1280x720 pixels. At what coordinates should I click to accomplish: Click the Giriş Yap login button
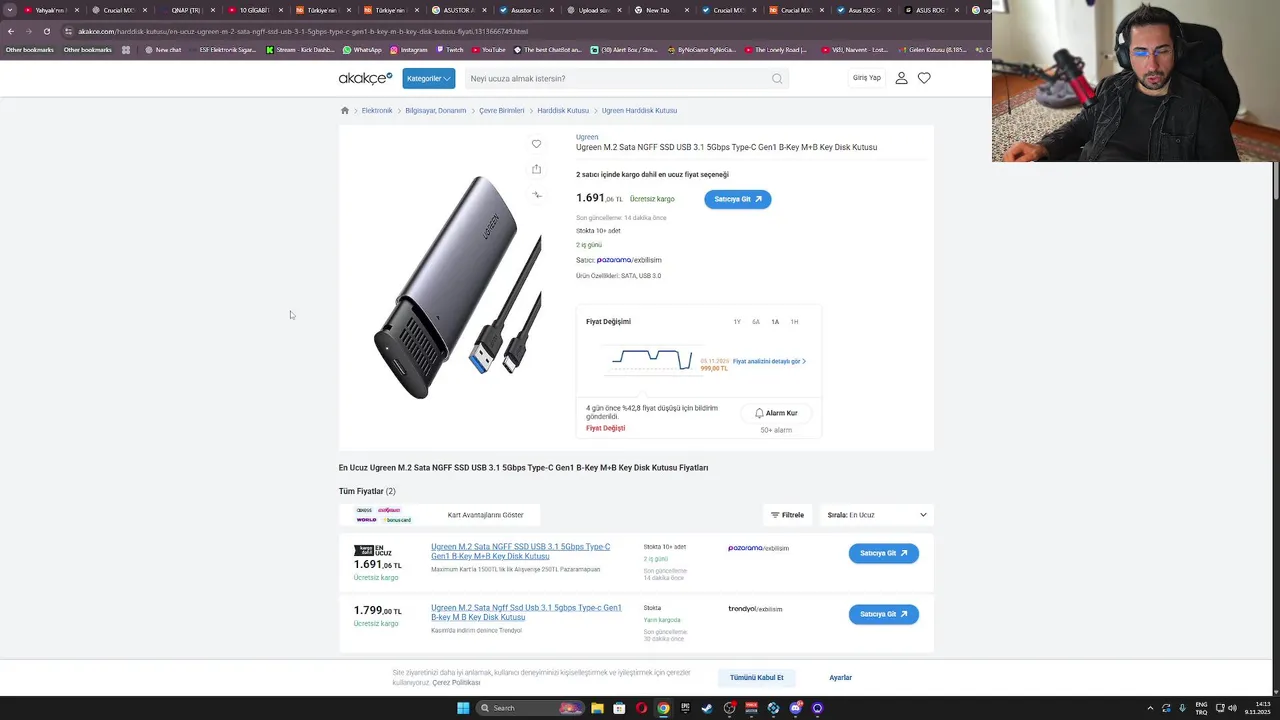(867, 78)
